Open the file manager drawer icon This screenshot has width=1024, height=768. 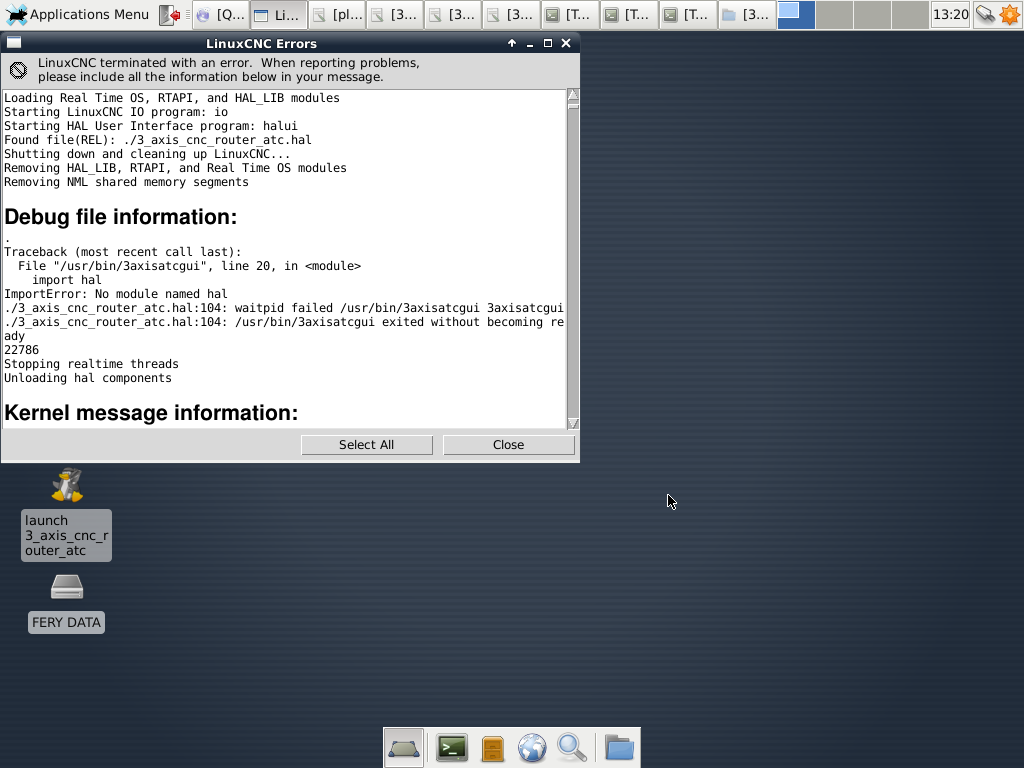pyautogui.click(x=492, y=748)
